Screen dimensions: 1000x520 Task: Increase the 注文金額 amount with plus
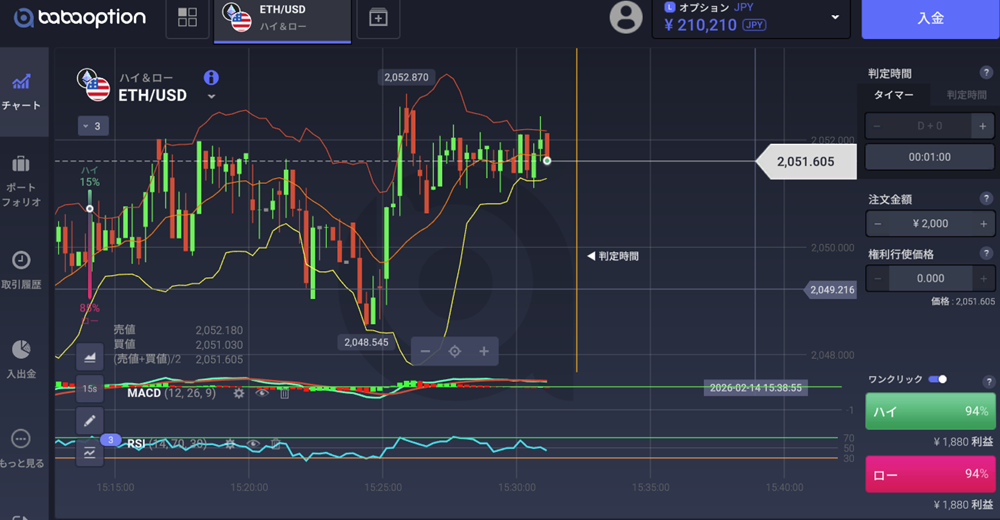[x=983, y=224]
